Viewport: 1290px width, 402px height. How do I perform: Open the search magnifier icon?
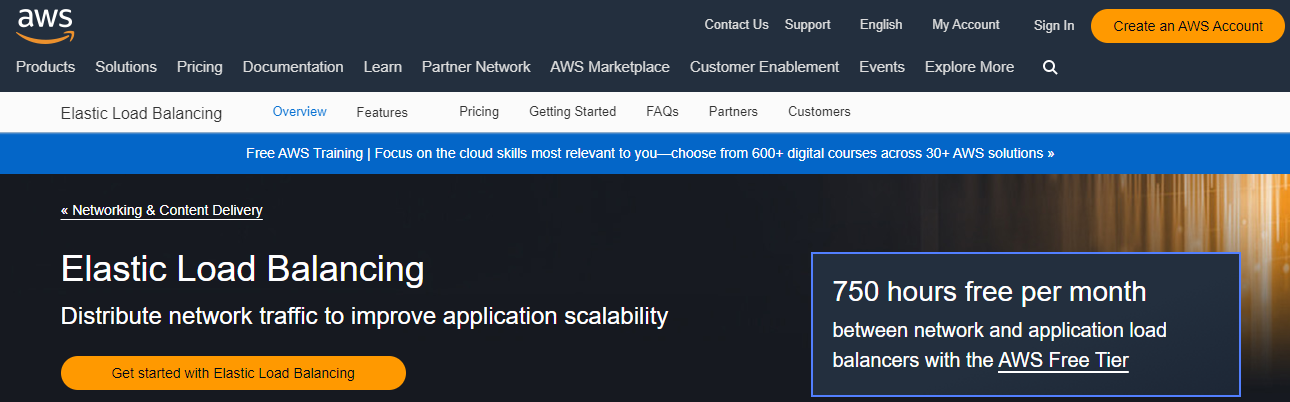pyautogui.click(x=1049, y=68)
